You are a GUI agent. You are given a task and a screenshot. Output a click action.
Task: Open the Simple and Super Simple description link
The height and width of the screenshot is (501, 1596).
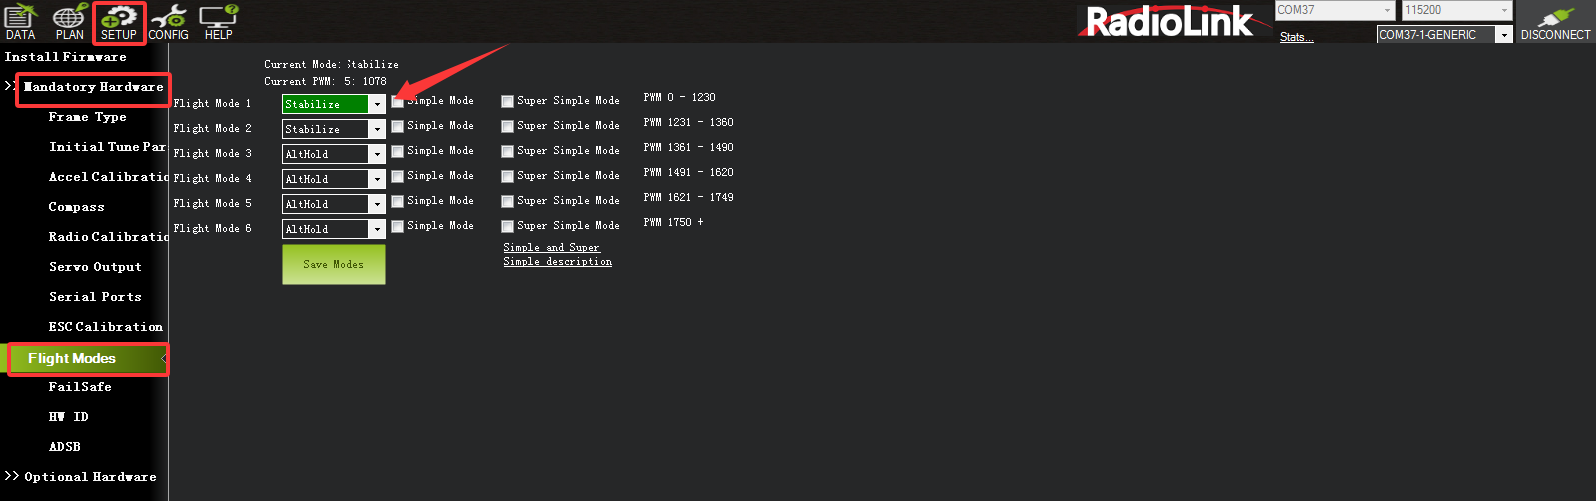(x=557, y=255)
